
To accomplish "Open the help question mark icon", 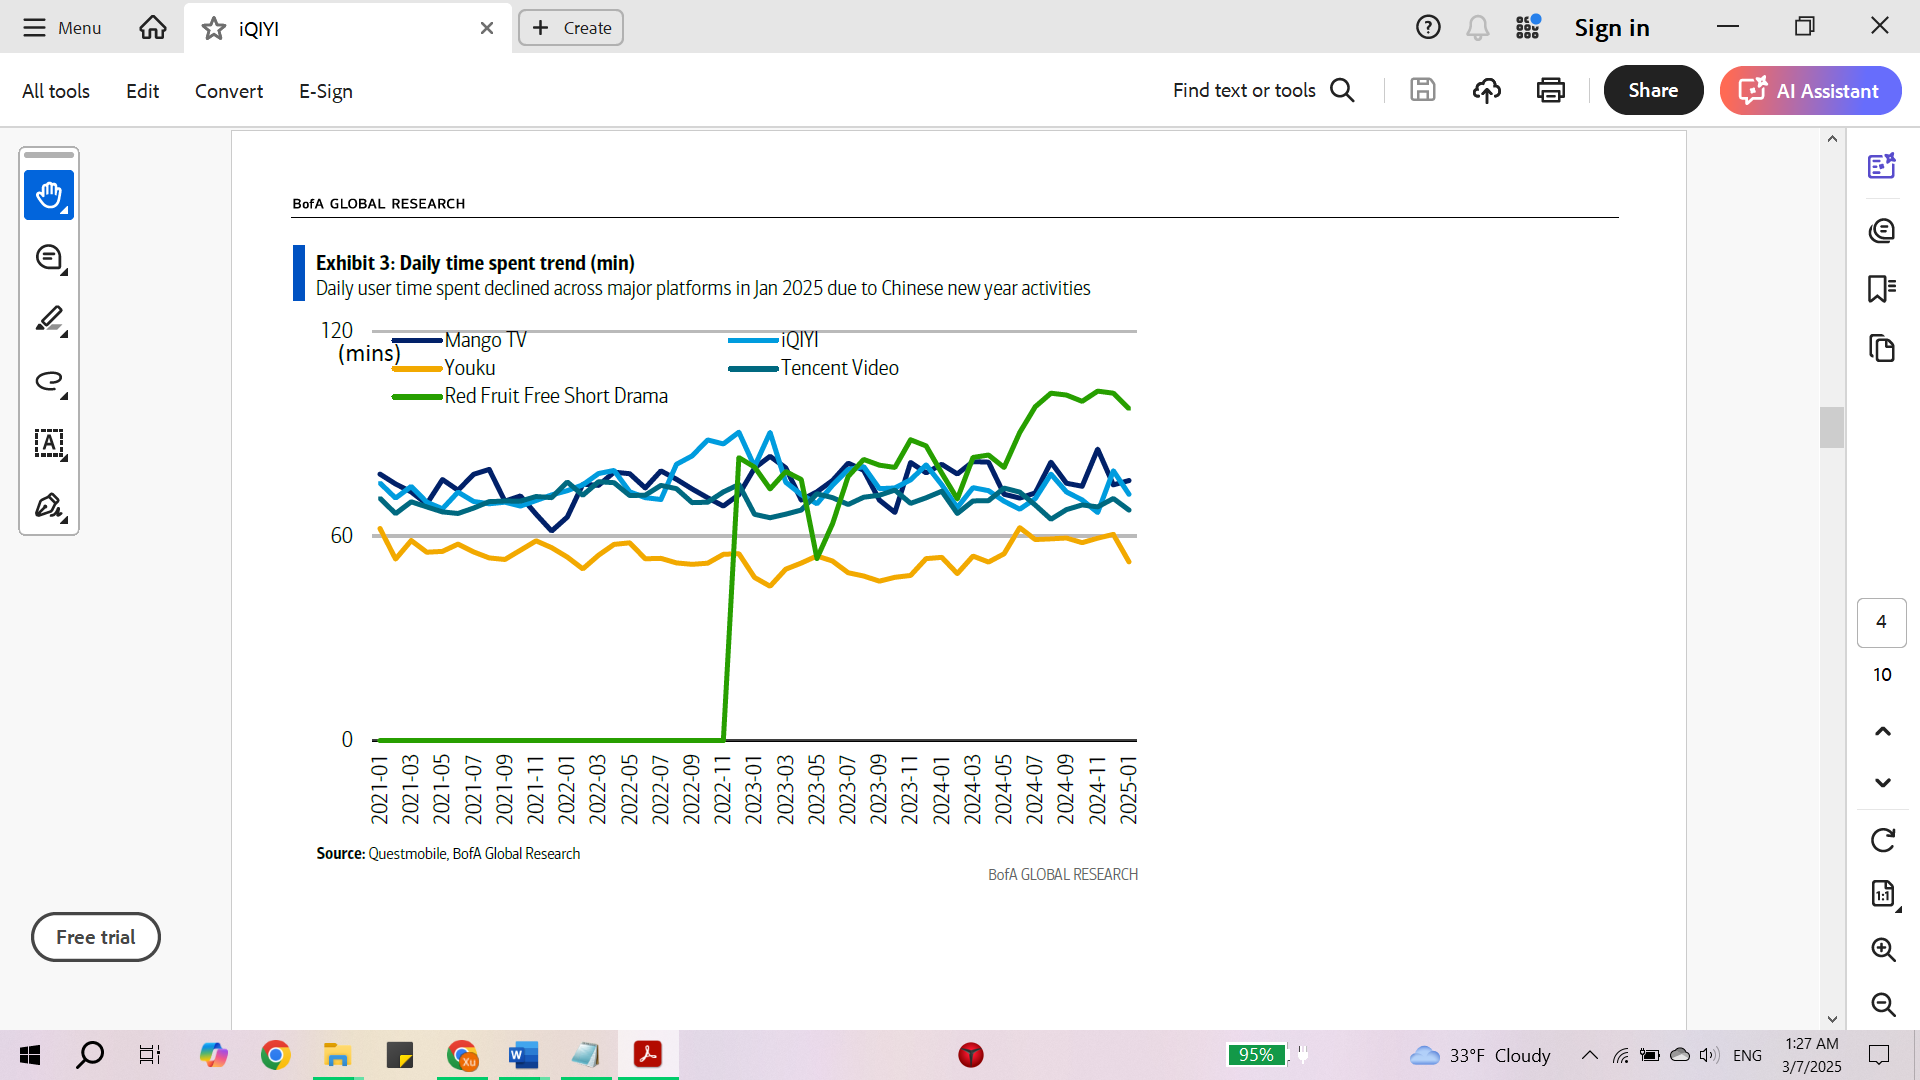I will click(1428, 27).
